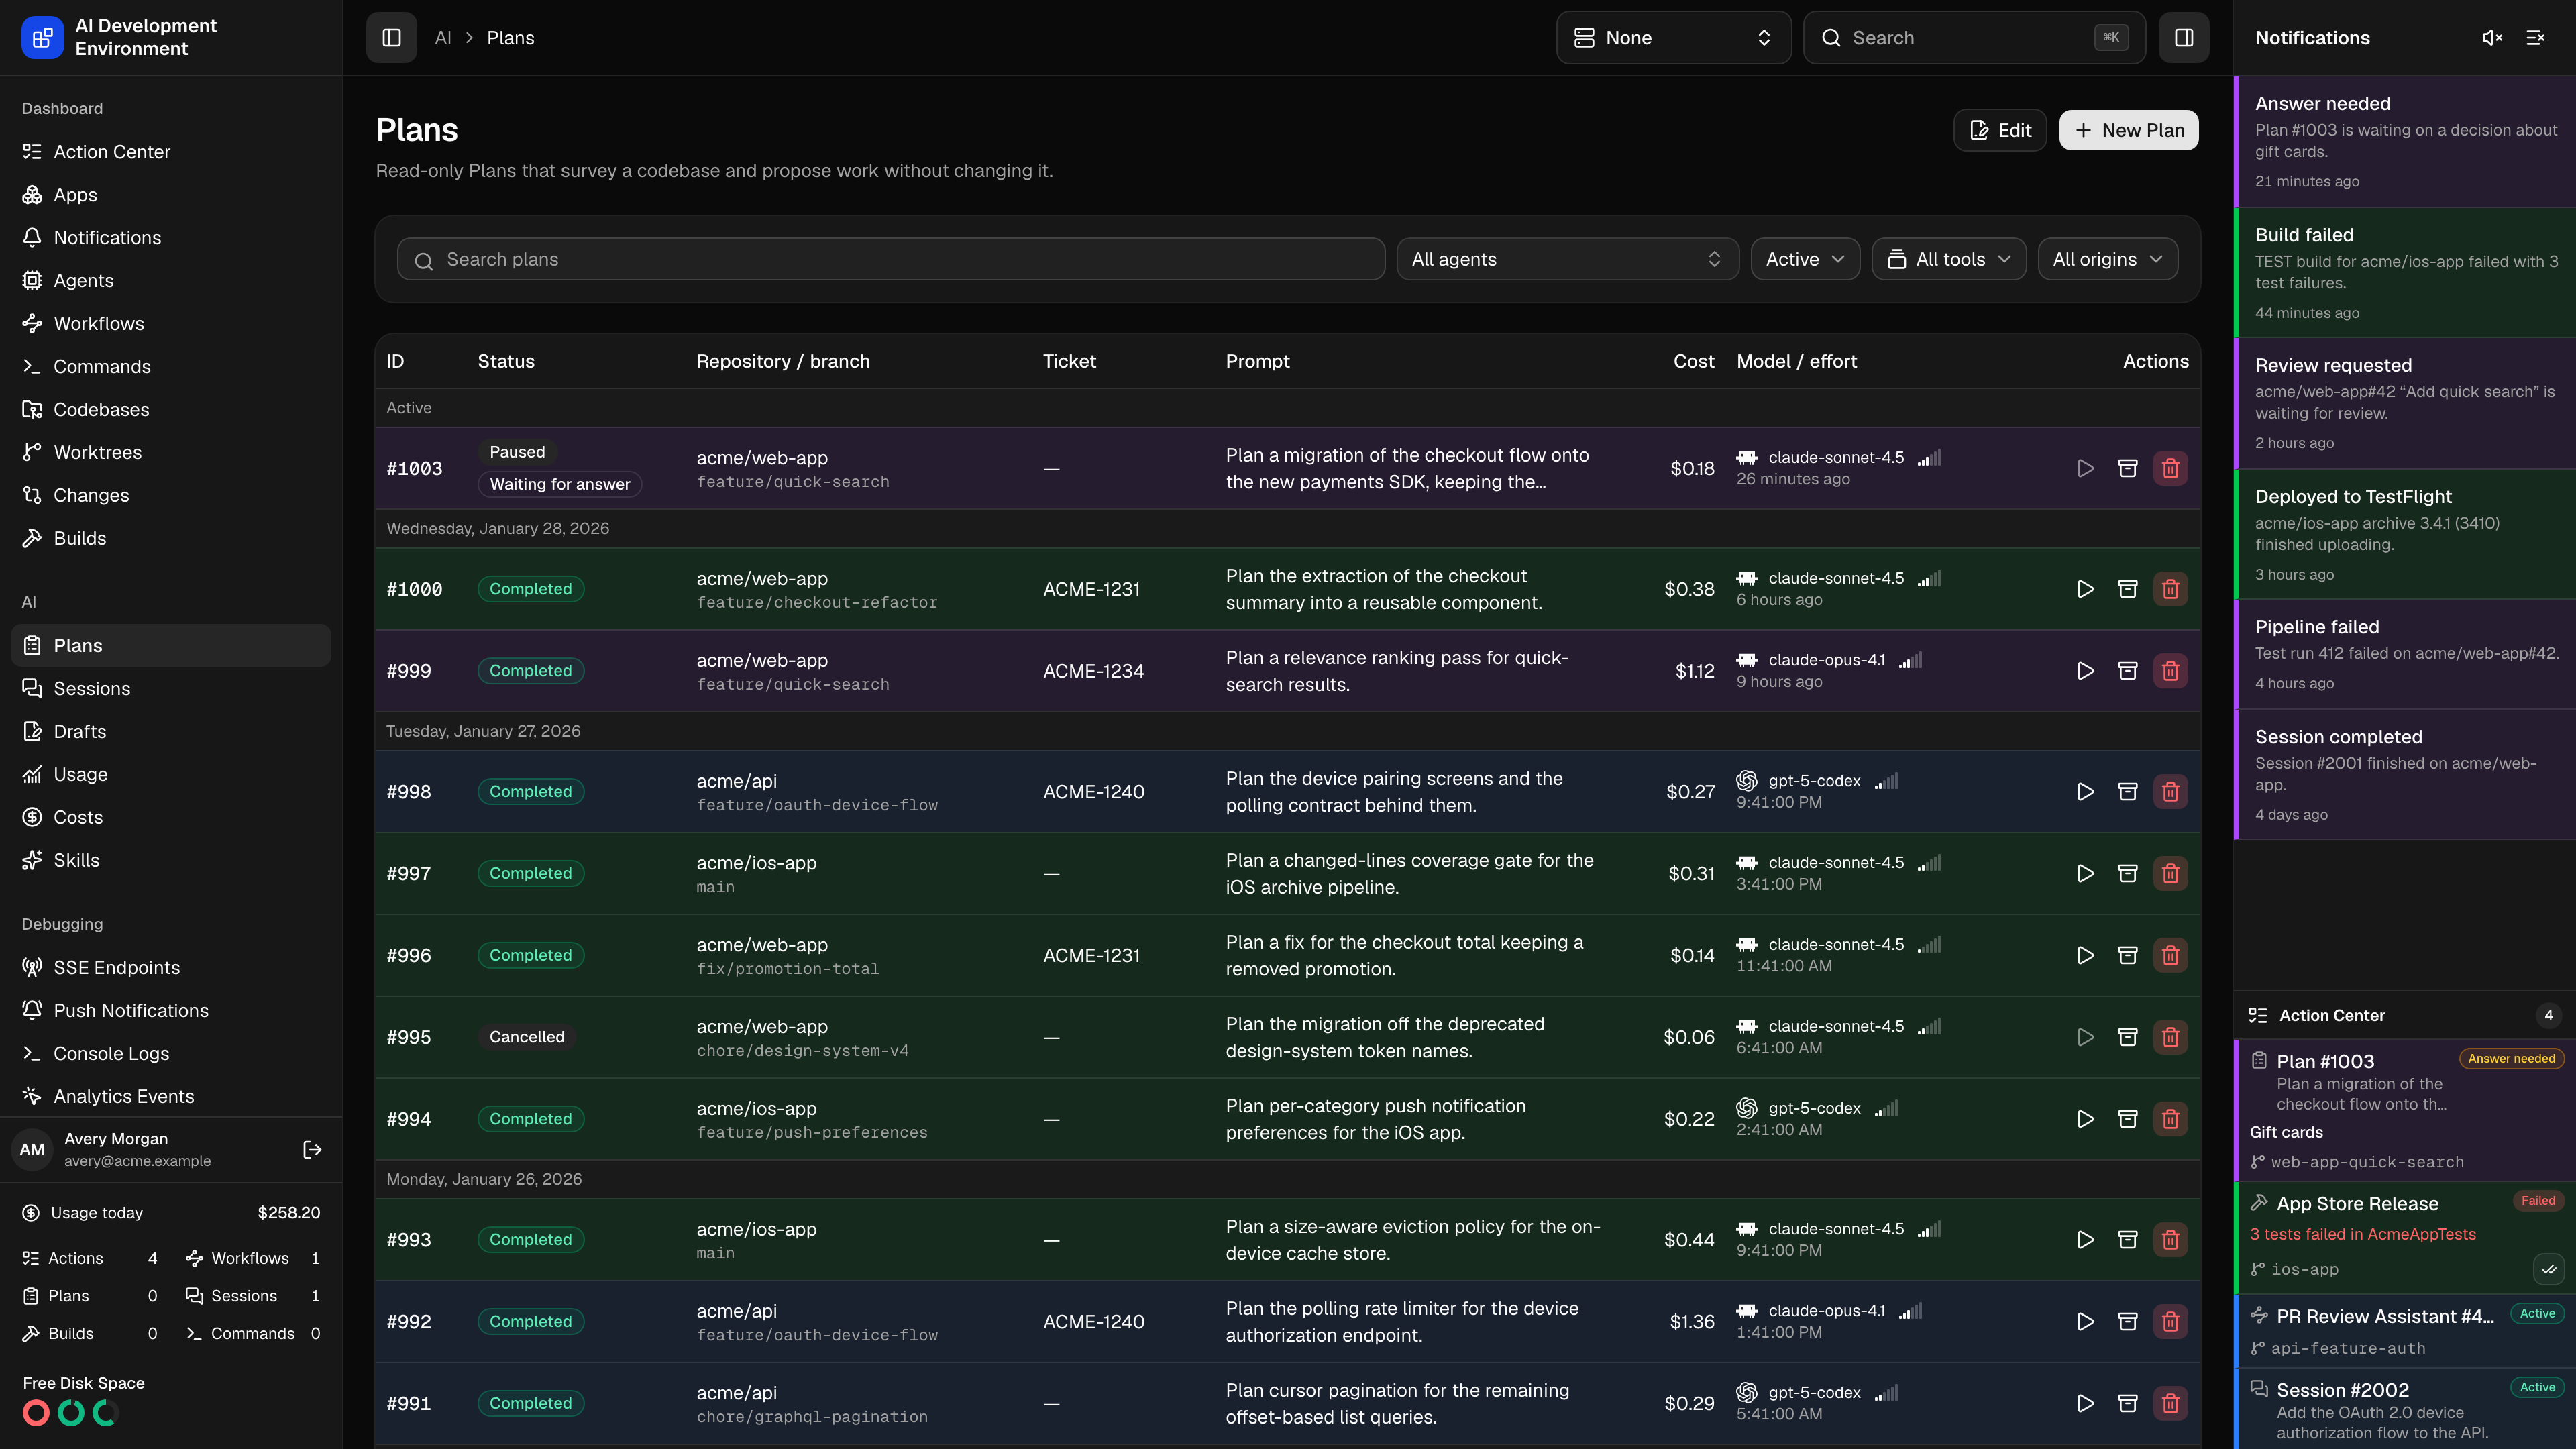
Task: Open Codebases from the sidebar
Action: tap(171, 410)
